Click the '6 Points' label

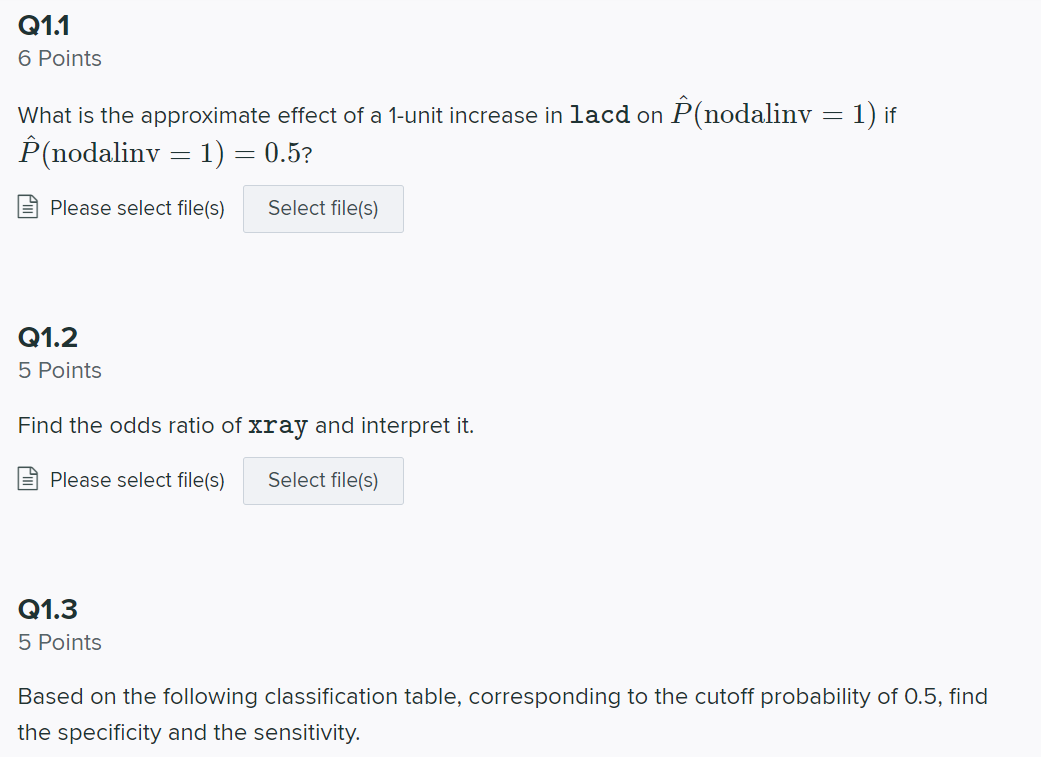point(60,58)
